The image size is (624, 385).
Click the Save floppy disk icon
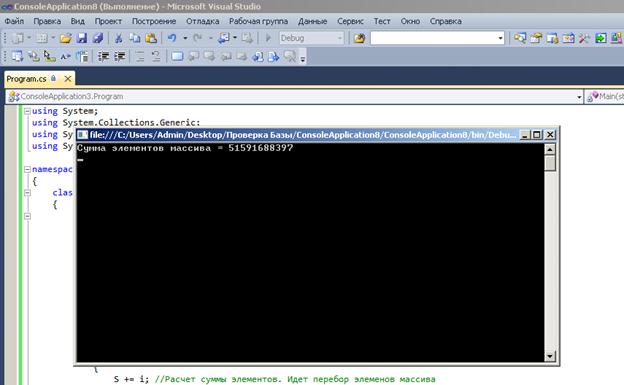click(x=82, y=38)
